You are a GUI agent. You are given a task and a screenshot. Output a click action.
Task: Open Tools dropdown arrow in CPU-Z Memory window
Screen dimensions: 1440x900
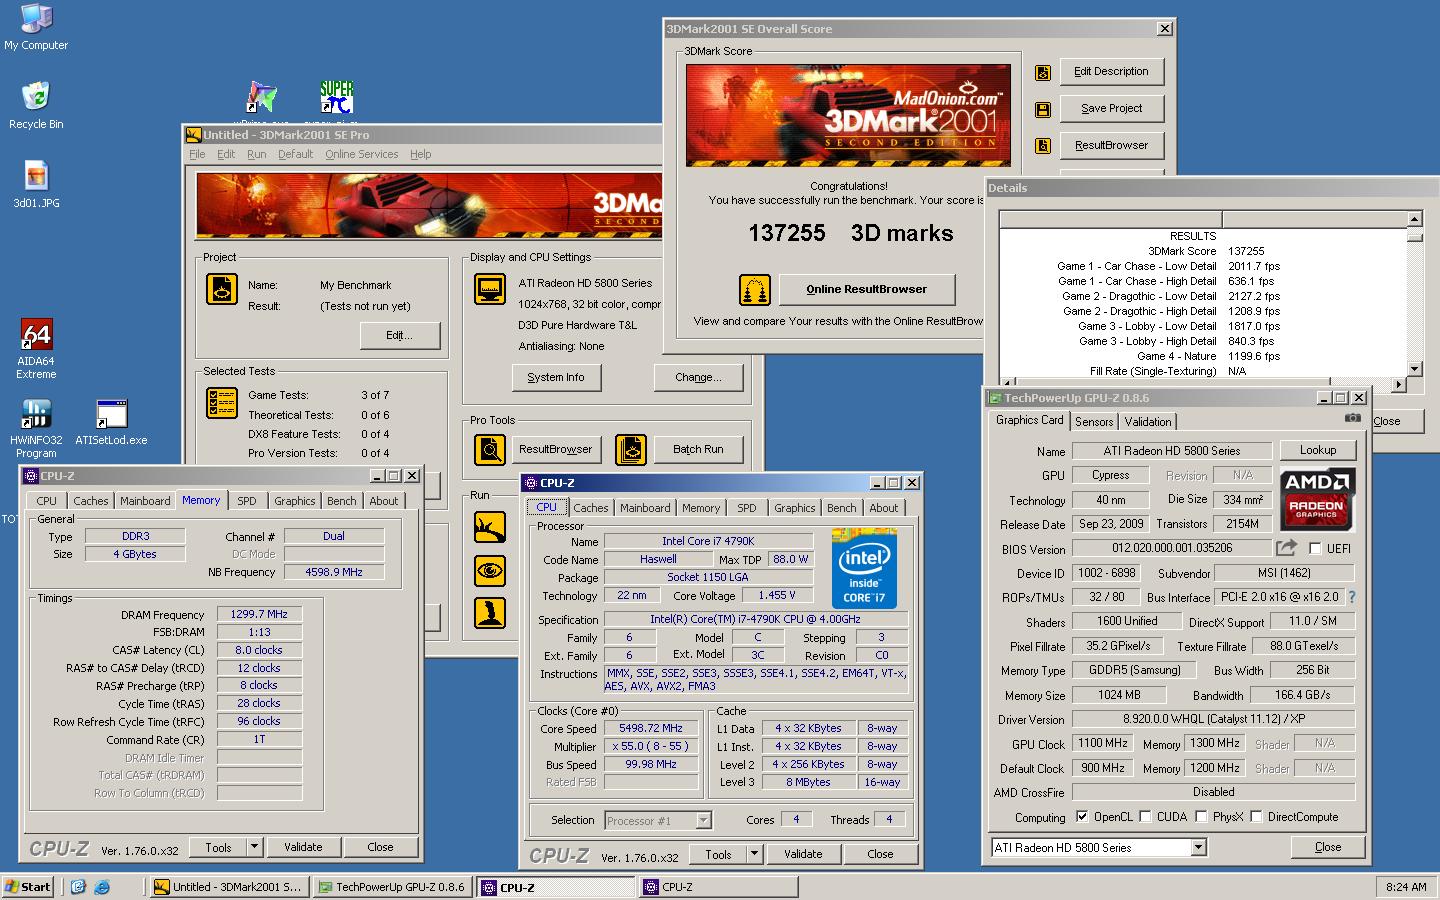(x=254, y=847)
